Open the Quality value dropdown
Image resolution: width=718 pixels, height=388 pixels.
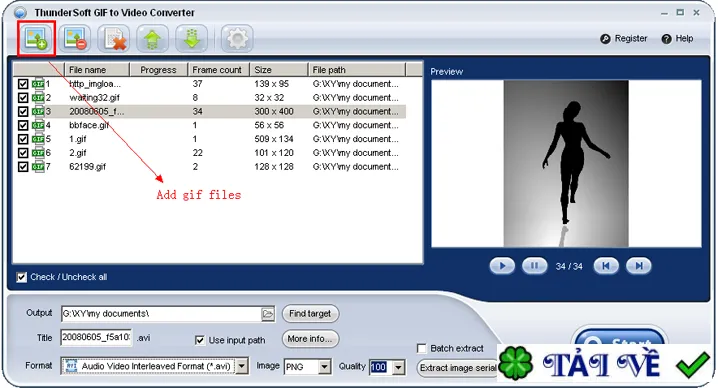click(x=399, y=367)
